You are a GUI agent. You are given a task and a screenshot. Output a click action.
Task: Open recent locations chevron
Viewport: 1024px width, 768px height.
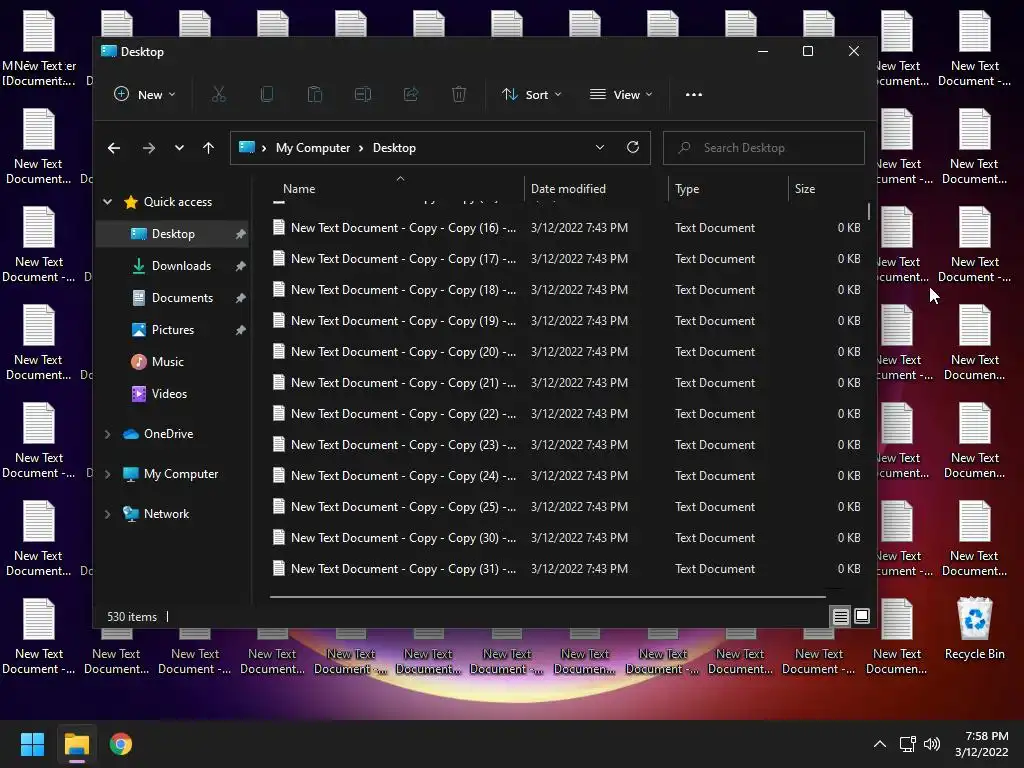(179, 148)
